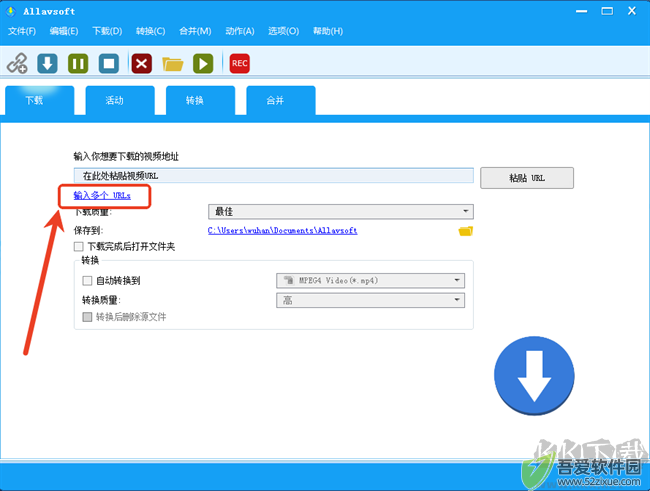Play the file with the green play icon

click(x=203, y=63)
